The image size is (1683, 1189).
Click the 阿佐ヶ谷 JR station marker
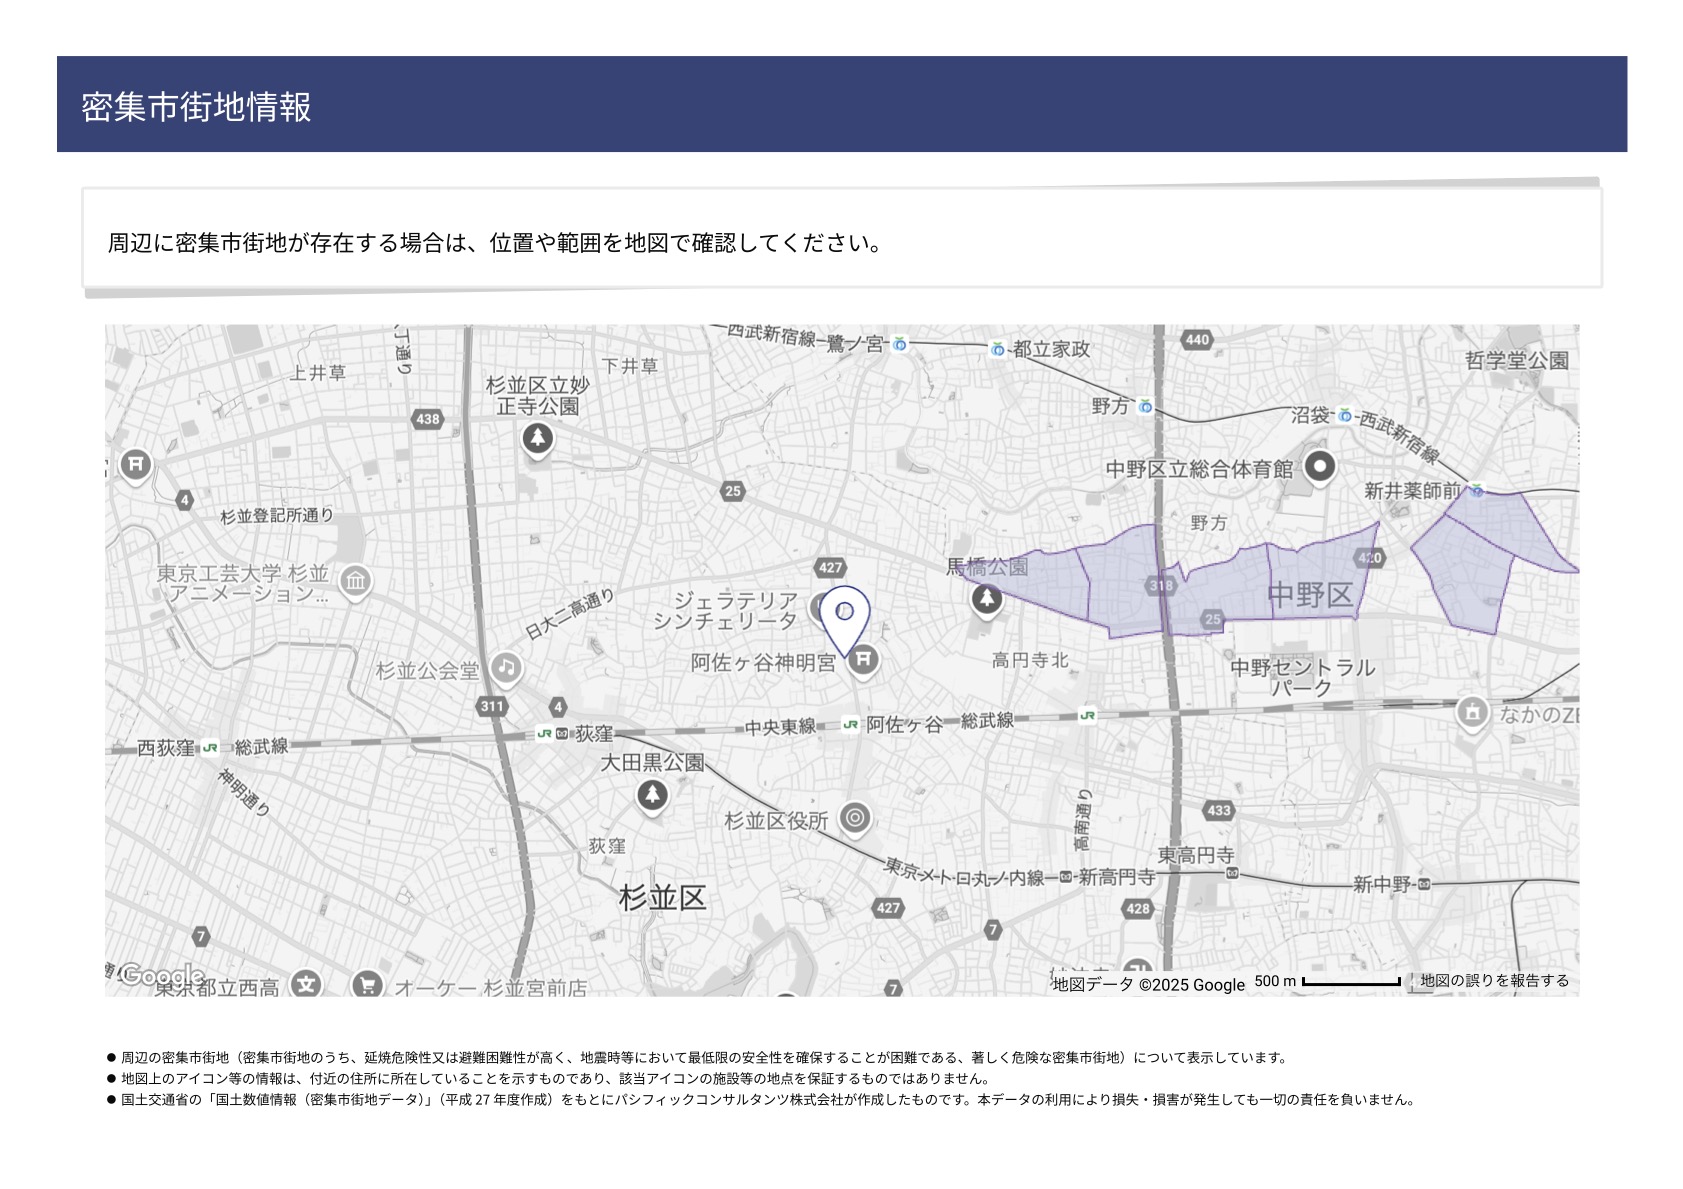pos(851,725)
